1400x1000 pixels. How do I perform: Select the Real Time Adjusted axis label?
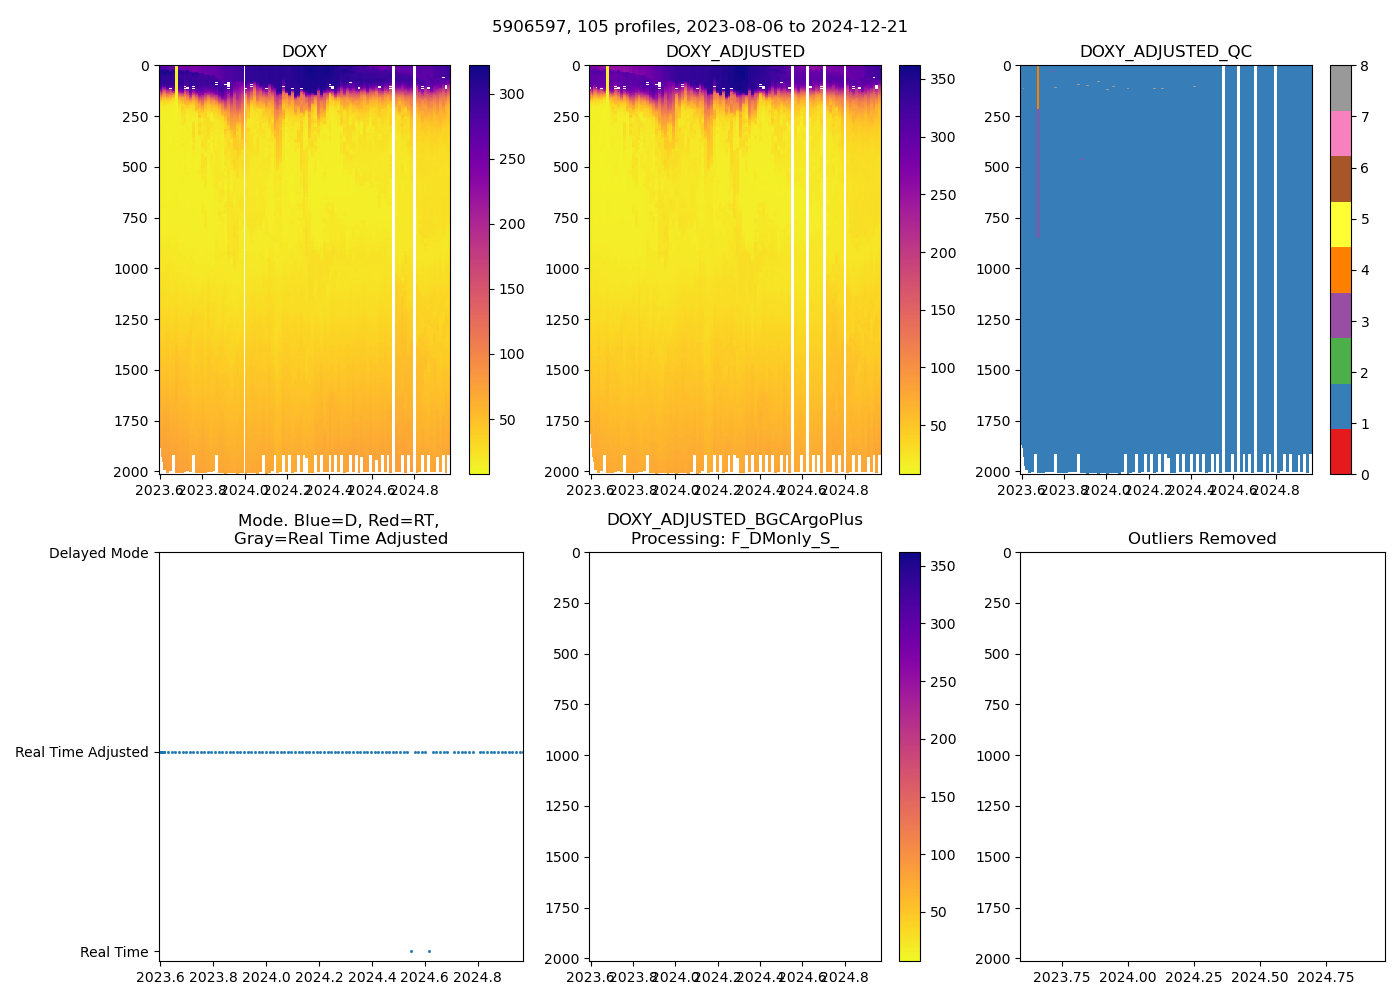pyautogui.click(x=82, y=752)
